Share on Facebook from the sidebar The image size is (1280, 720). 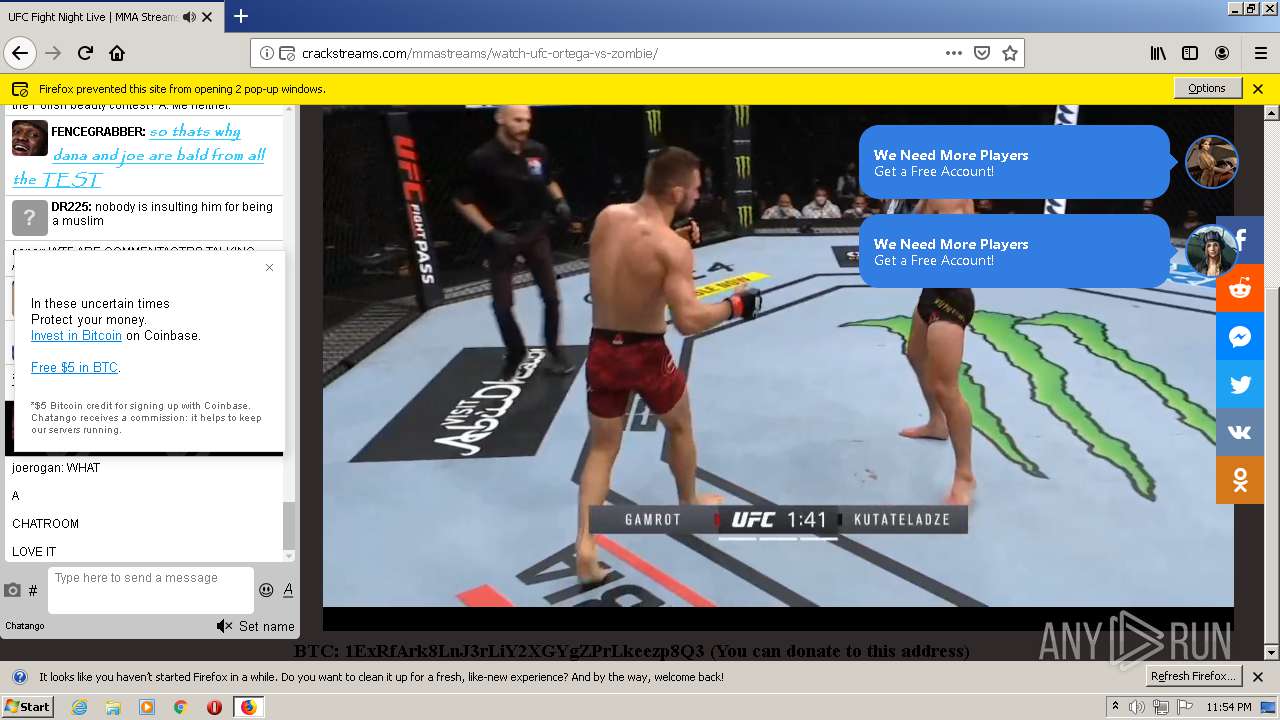[1240, 240]
